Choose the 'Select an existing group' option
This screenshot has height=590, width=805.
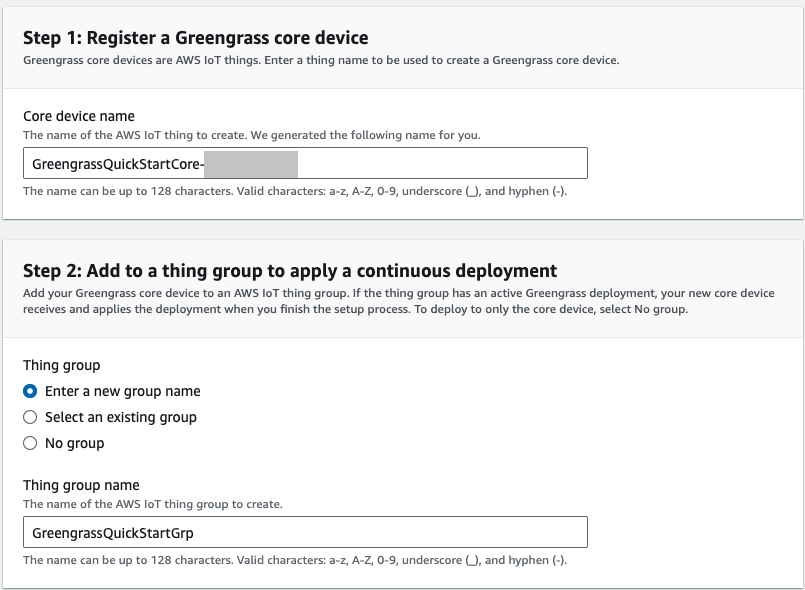[30, 417]
